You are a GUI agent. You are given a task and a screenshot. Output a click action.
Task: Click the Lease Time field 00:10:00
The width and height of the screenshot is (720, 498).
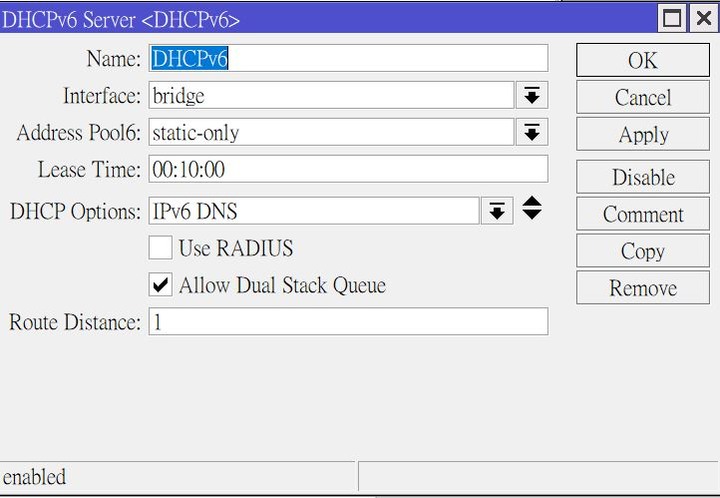click(348, 169)
